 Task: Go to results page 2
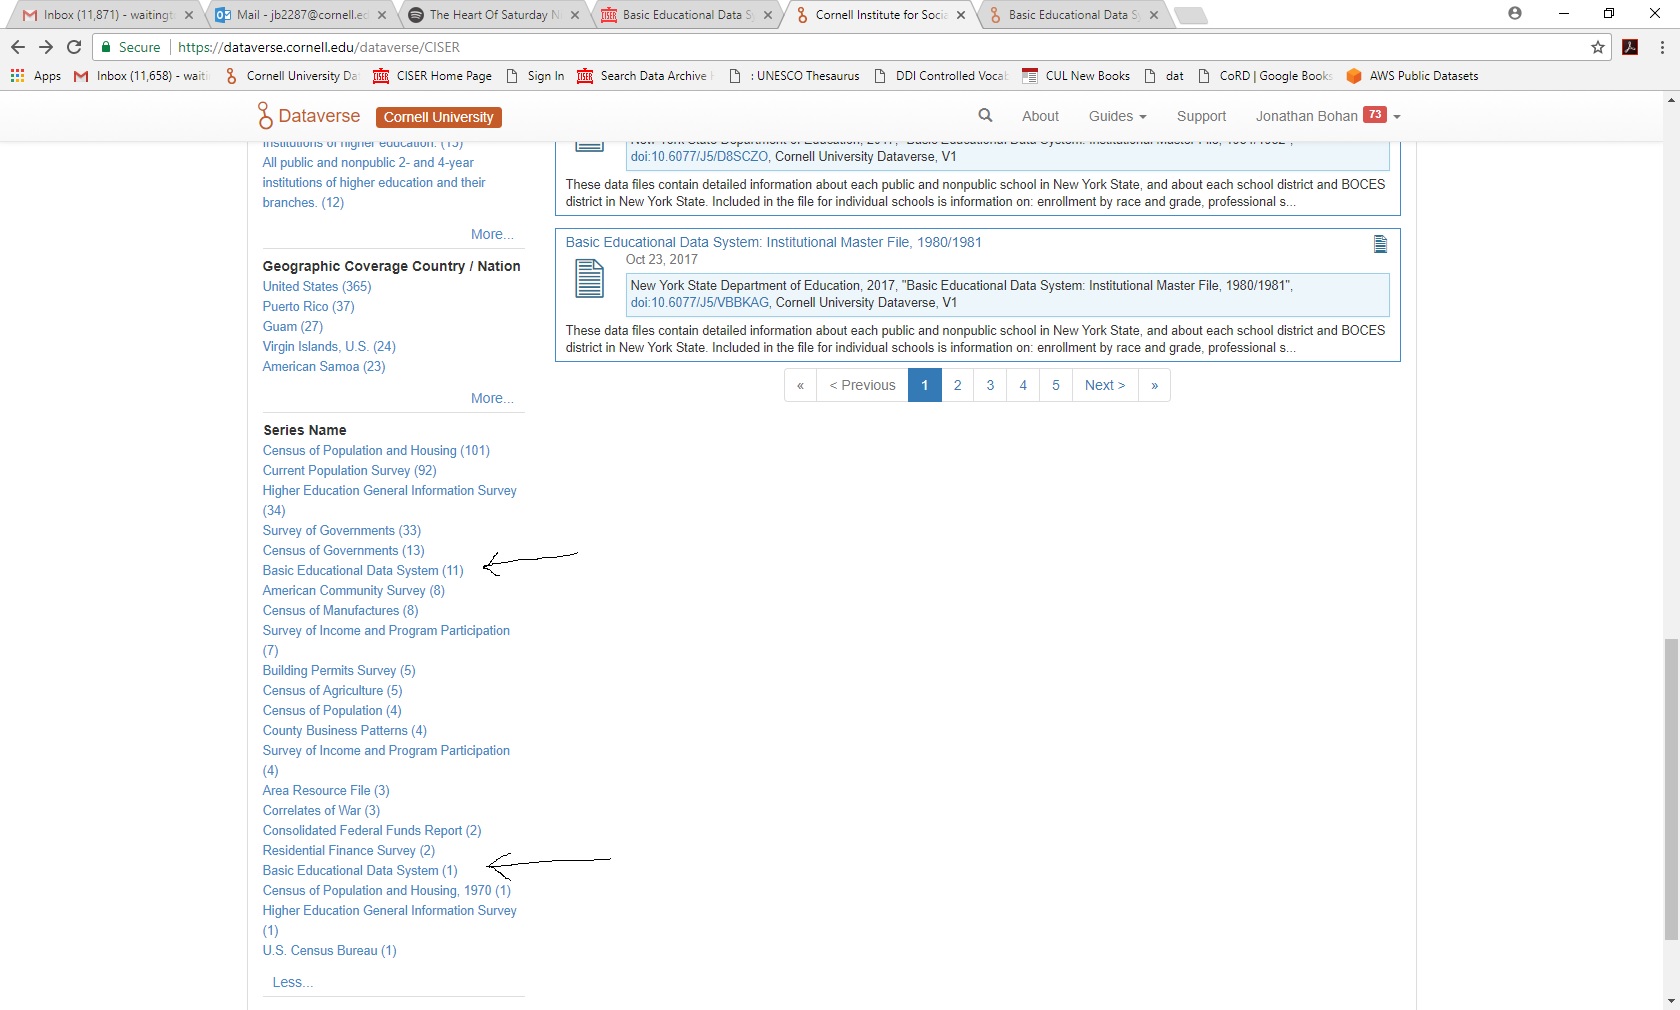pos(958,385)
